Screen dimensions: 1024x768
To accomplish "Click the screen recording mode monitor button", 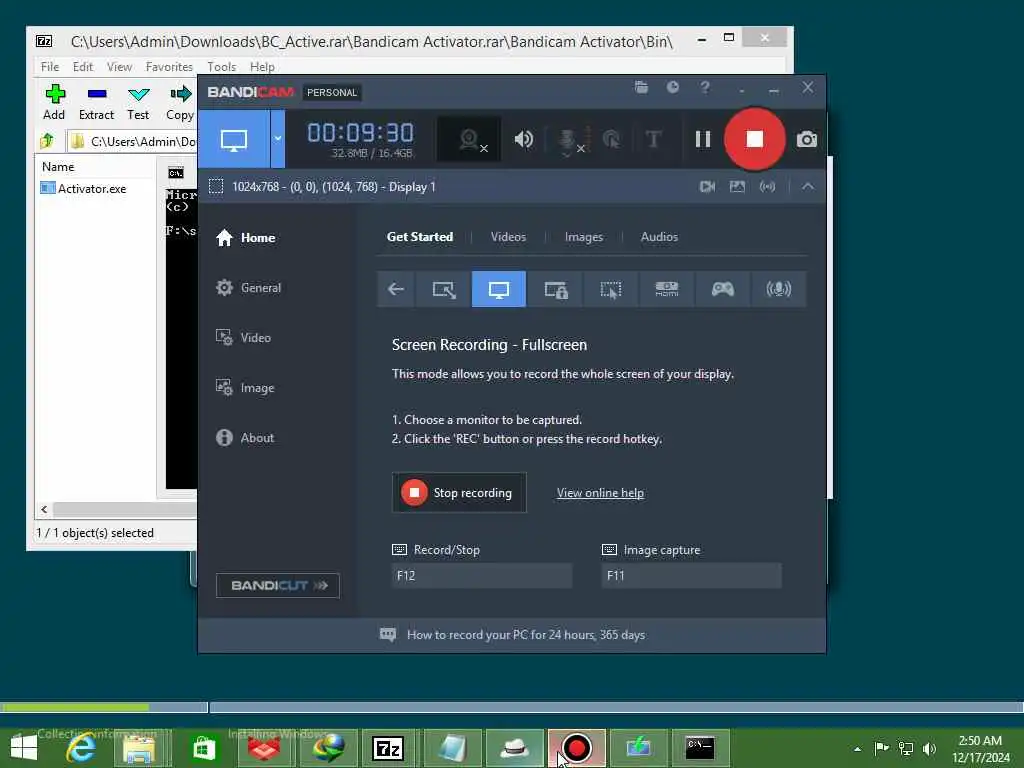I will click(234, 138).
